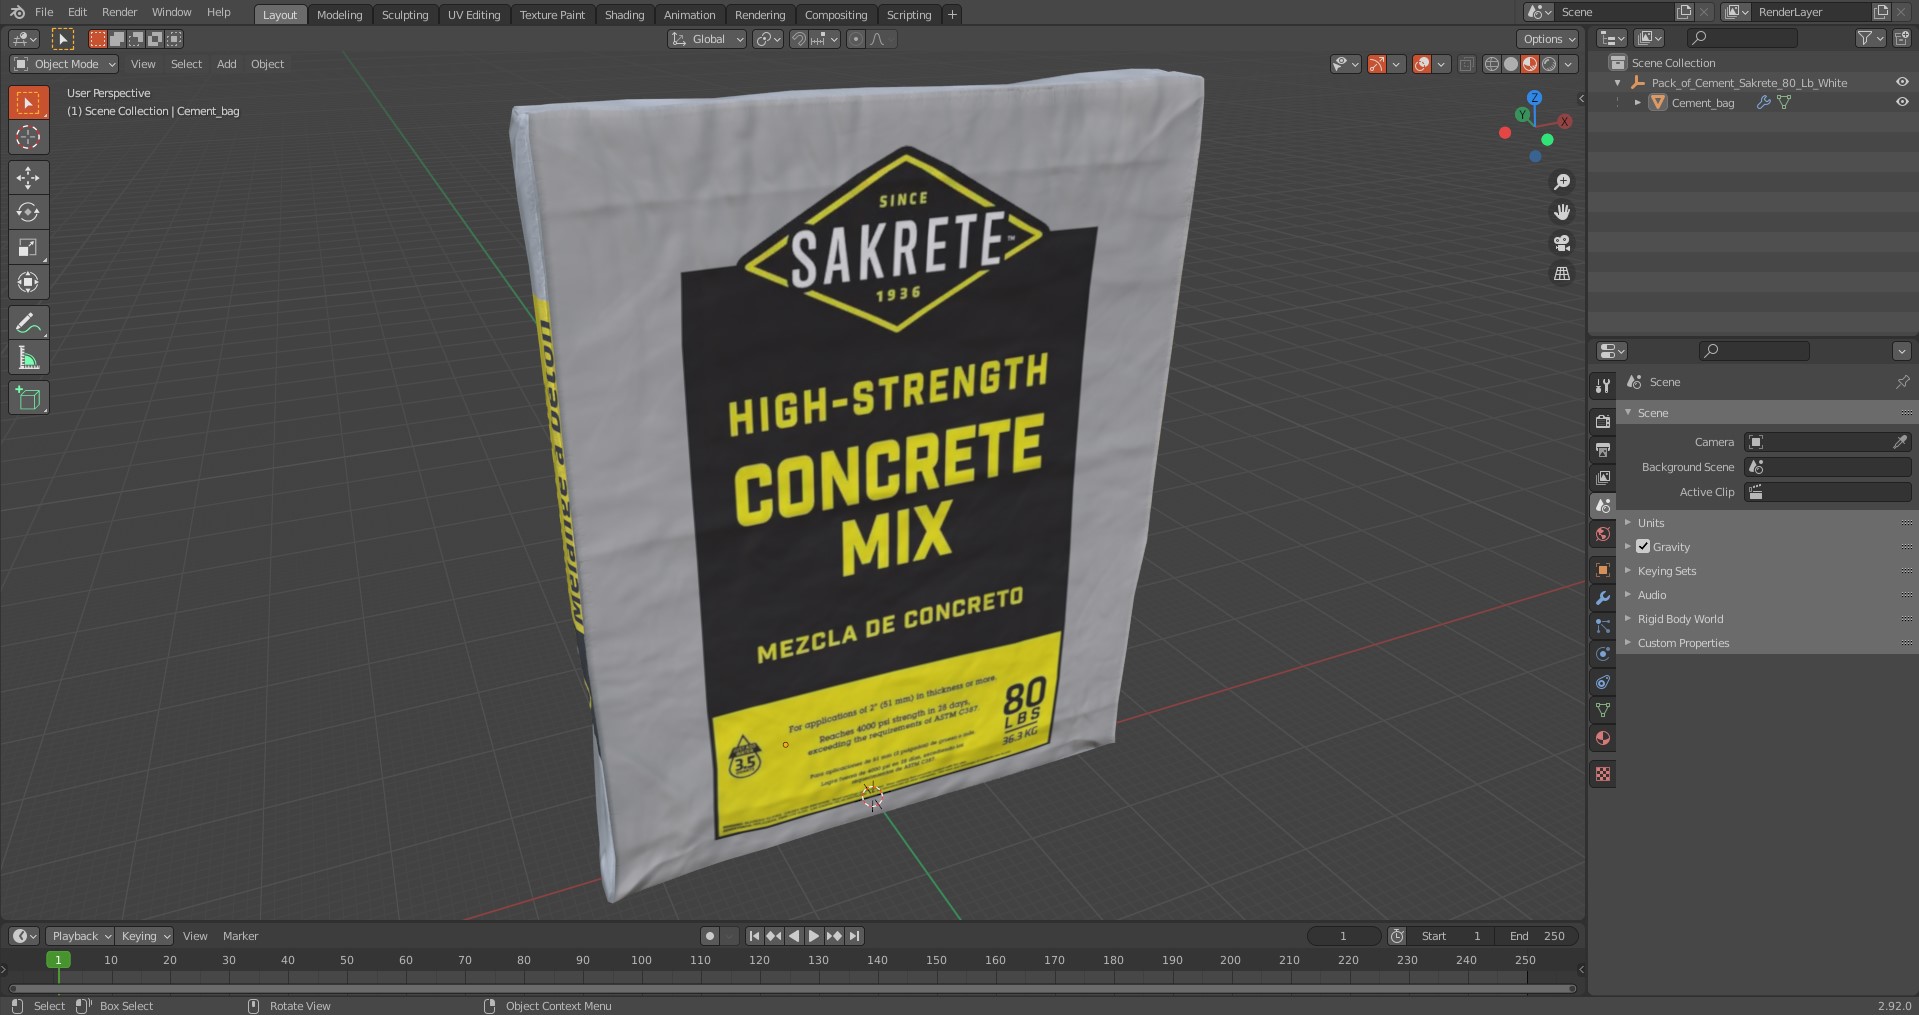Image resolution: width=1919 pixels, height=1015 pixels.
Task: Open Render properties tab
Action: point(1603,422)
